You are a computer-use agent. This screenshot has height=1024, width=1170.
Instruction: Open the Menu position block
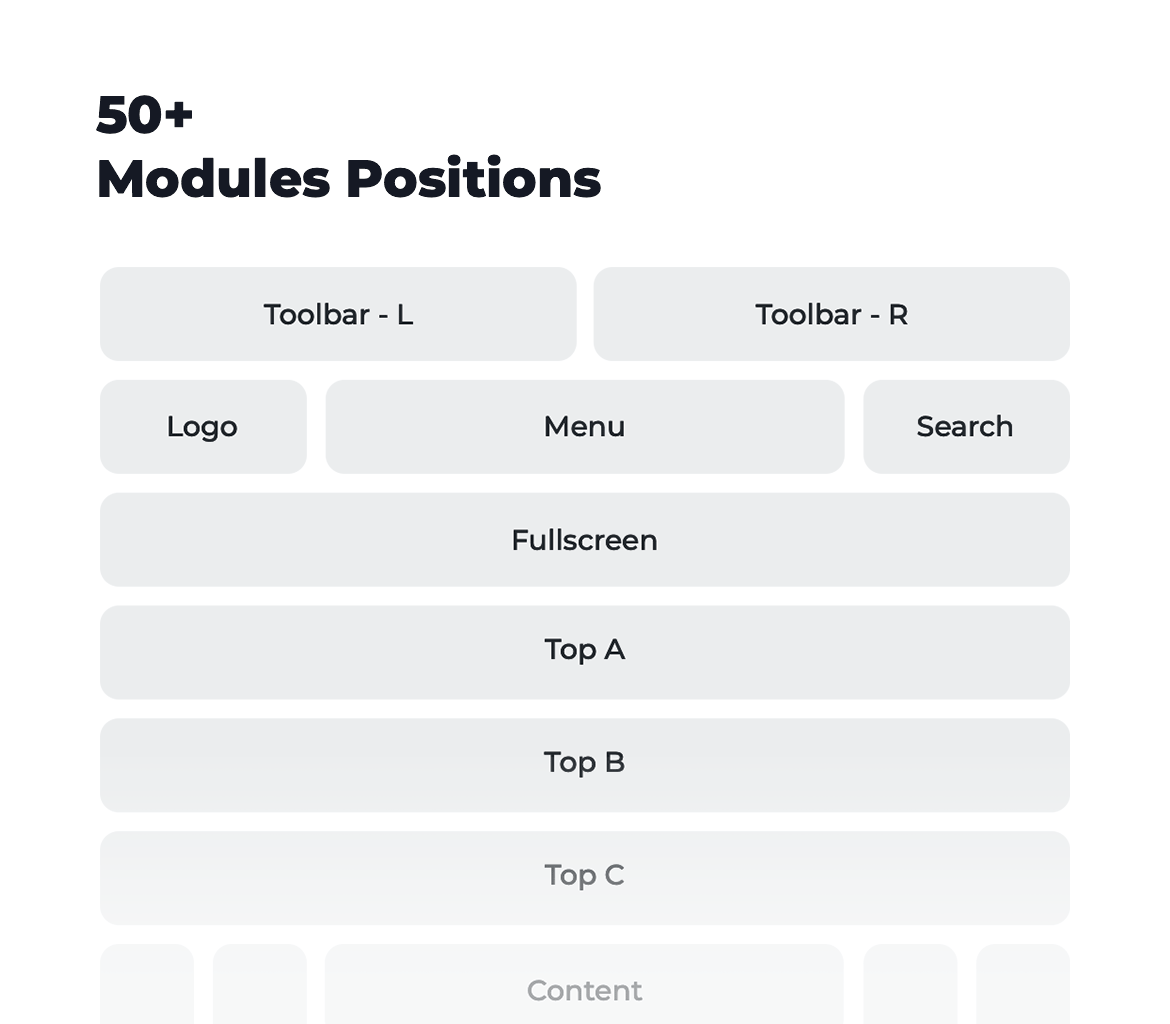pyautogui.click(x=585, y=427)
